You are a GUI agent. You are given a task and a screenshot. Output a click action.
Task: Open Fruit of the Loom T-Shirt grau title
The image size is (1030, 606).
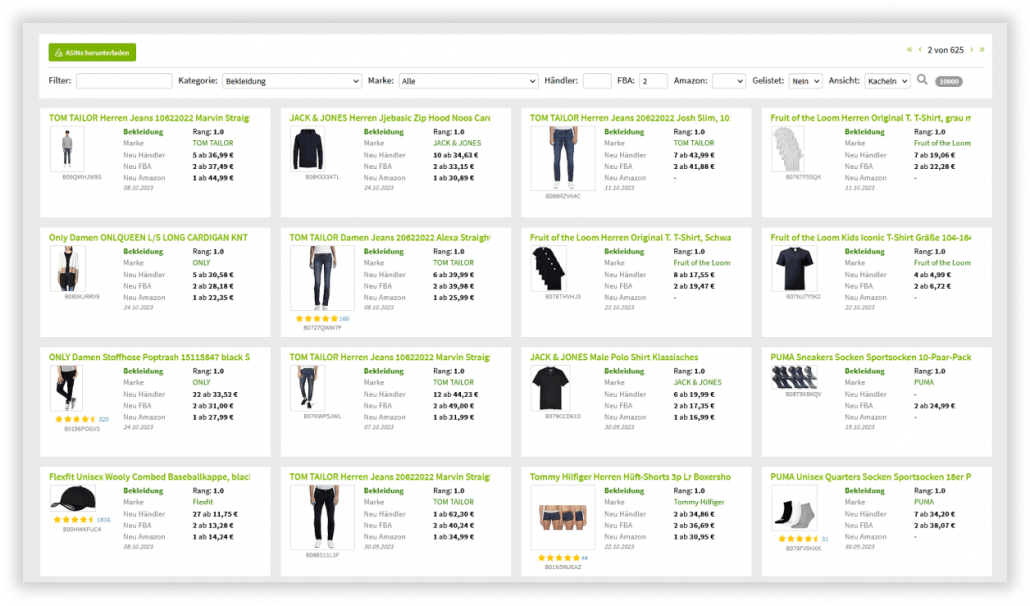click(x=870, y=118)
